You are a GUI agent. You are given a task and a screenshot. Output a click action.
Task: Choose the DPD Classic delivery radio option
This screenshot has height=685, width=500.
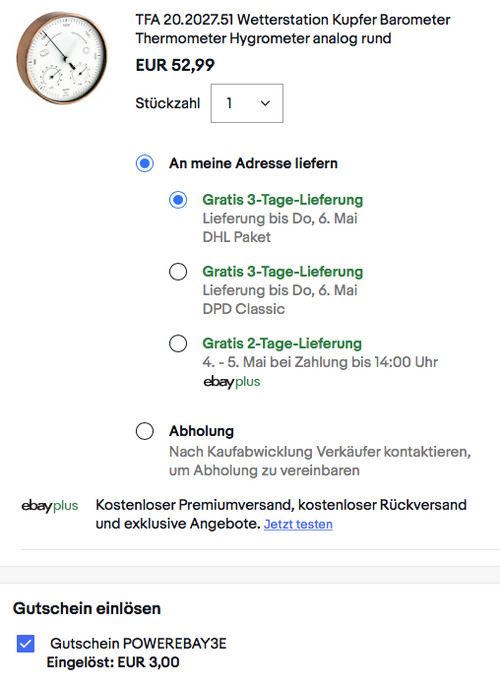178,272
